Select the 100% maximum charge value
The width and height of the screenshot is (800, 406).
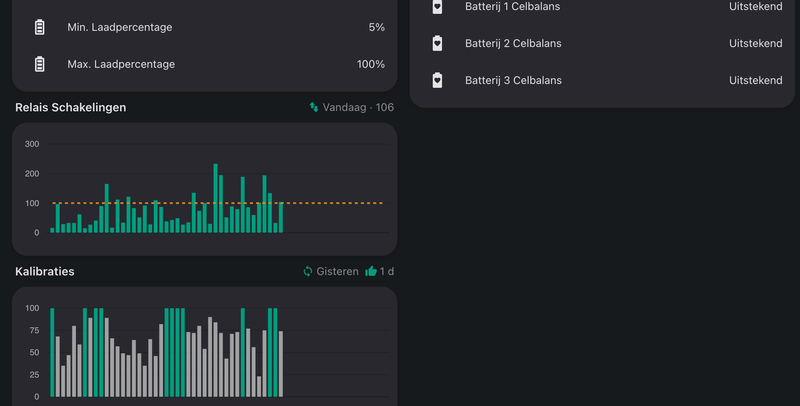pos(370,64)
